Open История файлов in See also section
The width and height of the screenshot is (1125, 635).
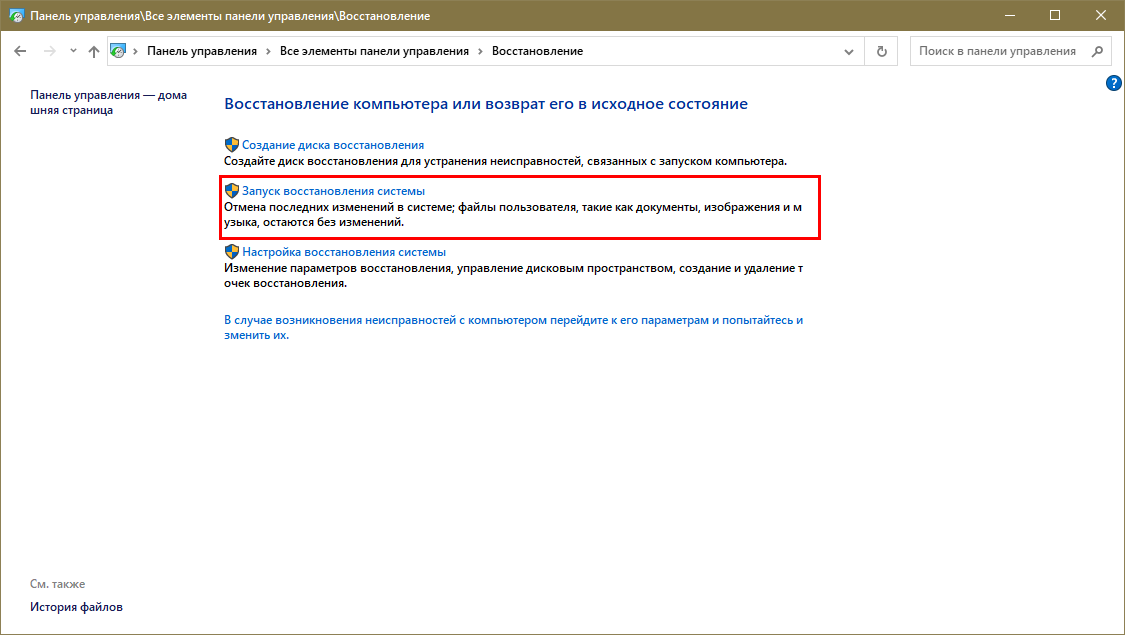(76, 607)
